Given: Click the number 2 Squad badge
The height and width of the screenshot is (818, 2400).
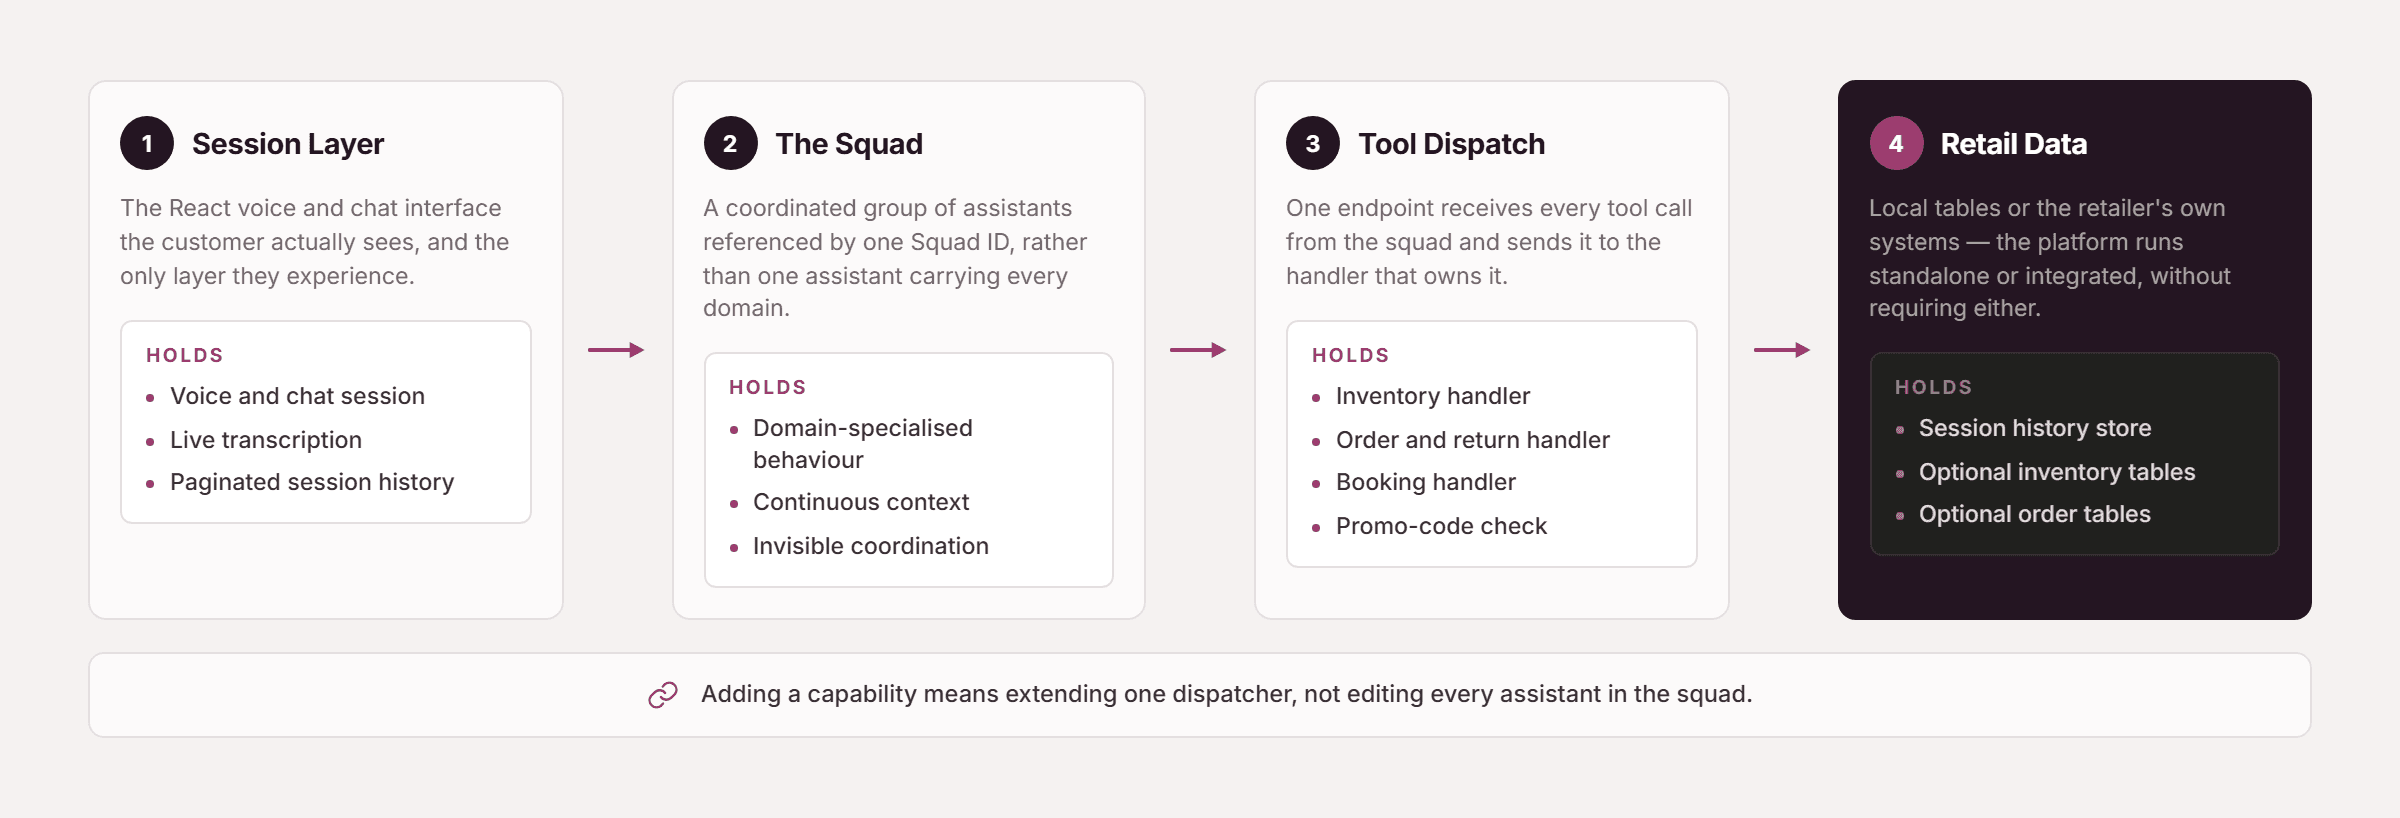Looking at the screenshot, I should click(x=730, y=144).
